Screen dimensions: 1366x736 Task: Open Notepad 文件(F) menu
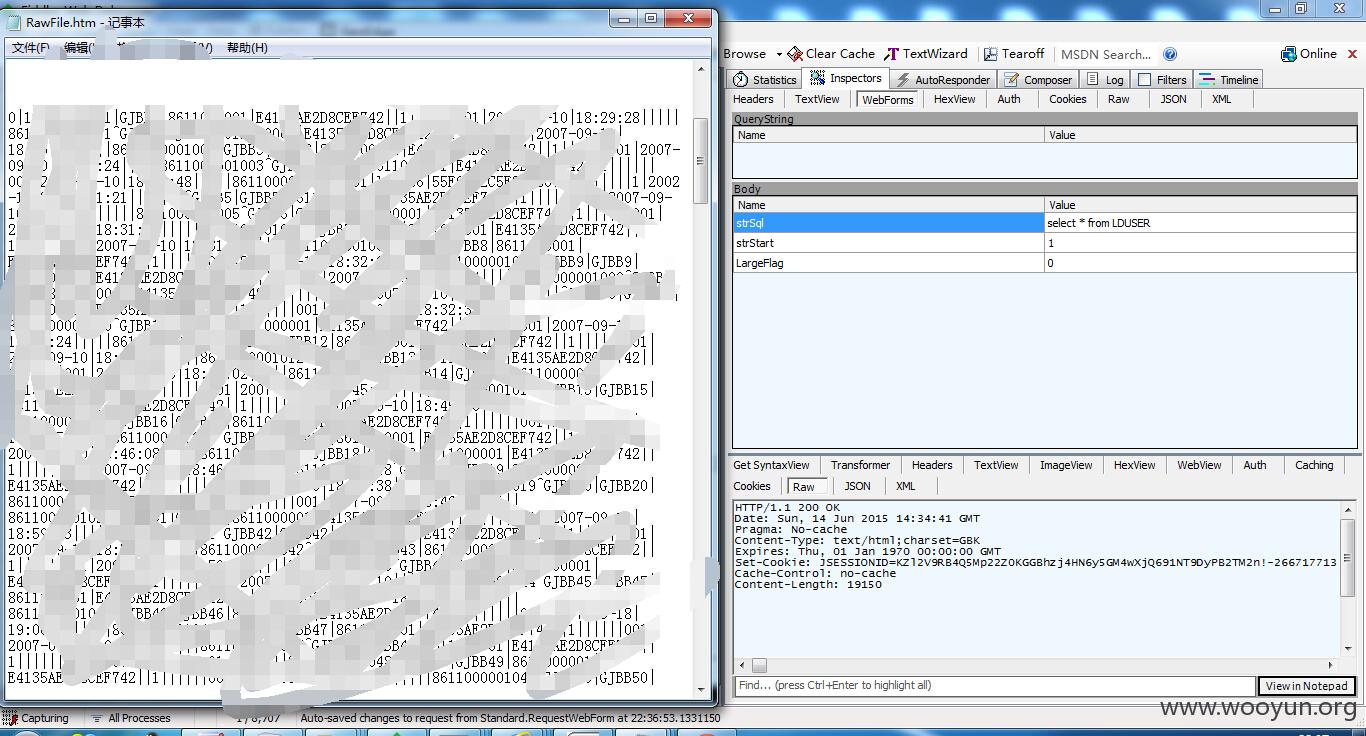click(30, 47)
